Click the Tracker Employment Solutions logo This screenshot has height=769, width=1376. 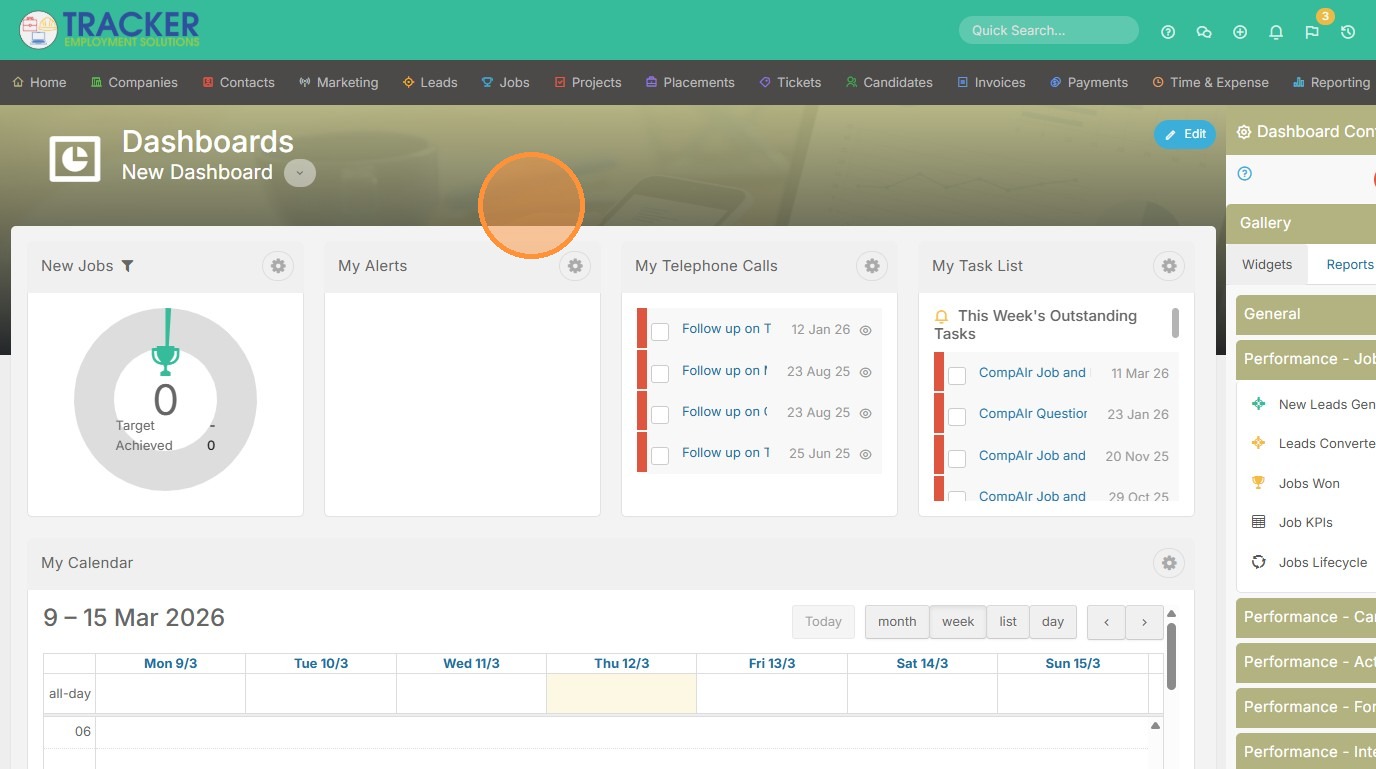click(x=110, y=30)
